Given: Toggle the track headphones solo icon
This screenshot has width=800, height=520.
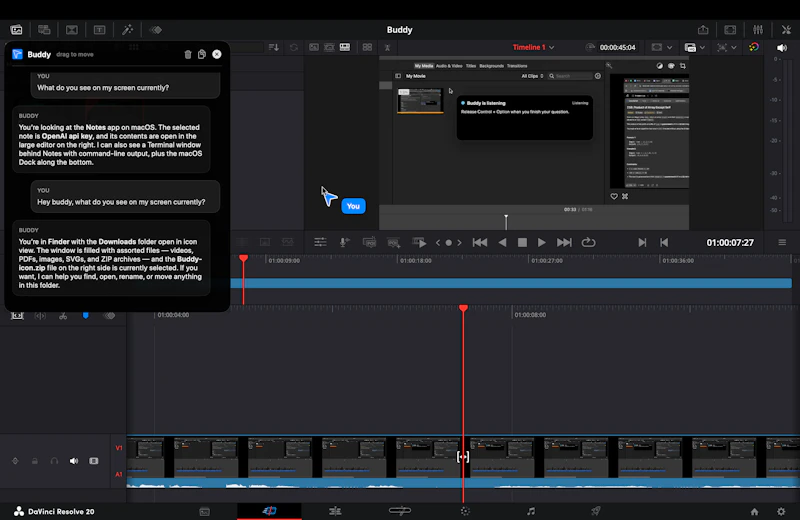Looking at the screenshot, I should pyautogui.click(x=54, y=461).
